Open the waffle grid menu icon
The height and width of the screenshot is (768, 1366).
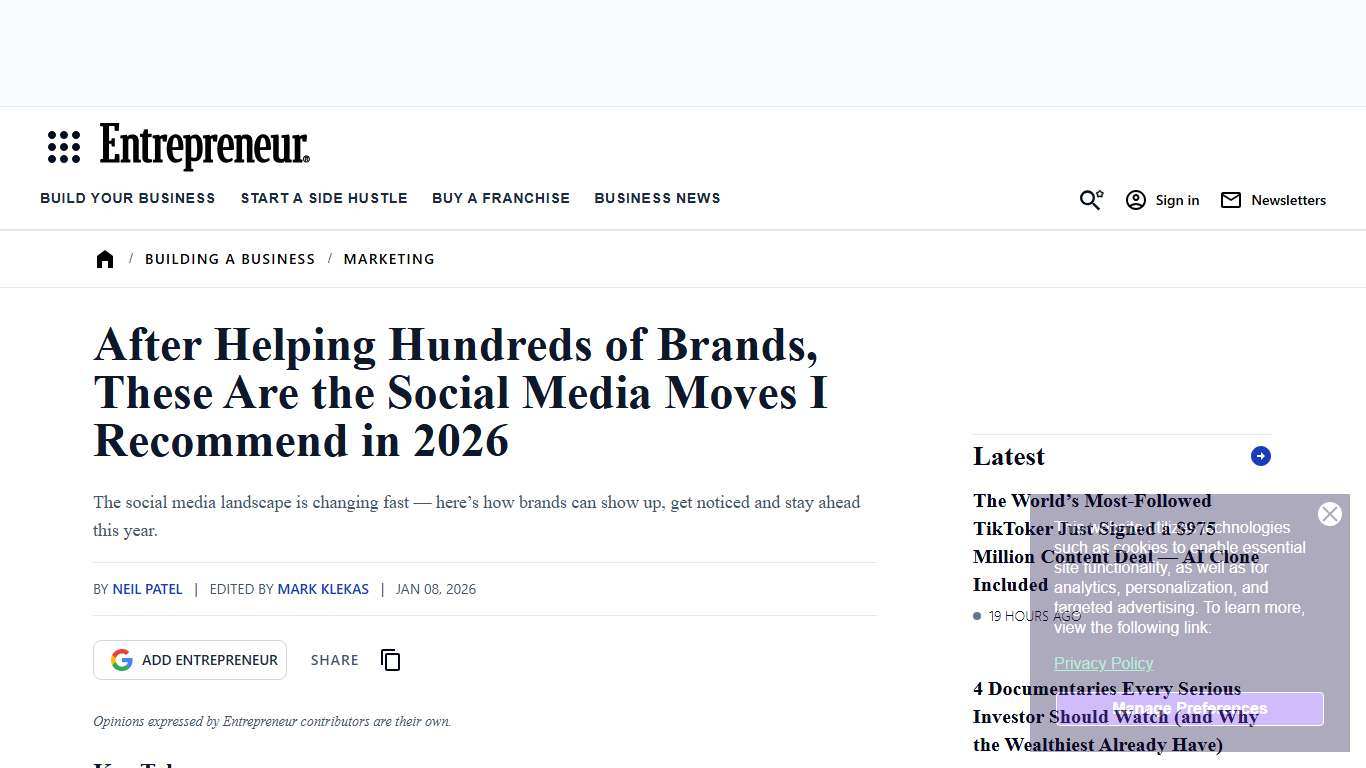click(64, 146)
